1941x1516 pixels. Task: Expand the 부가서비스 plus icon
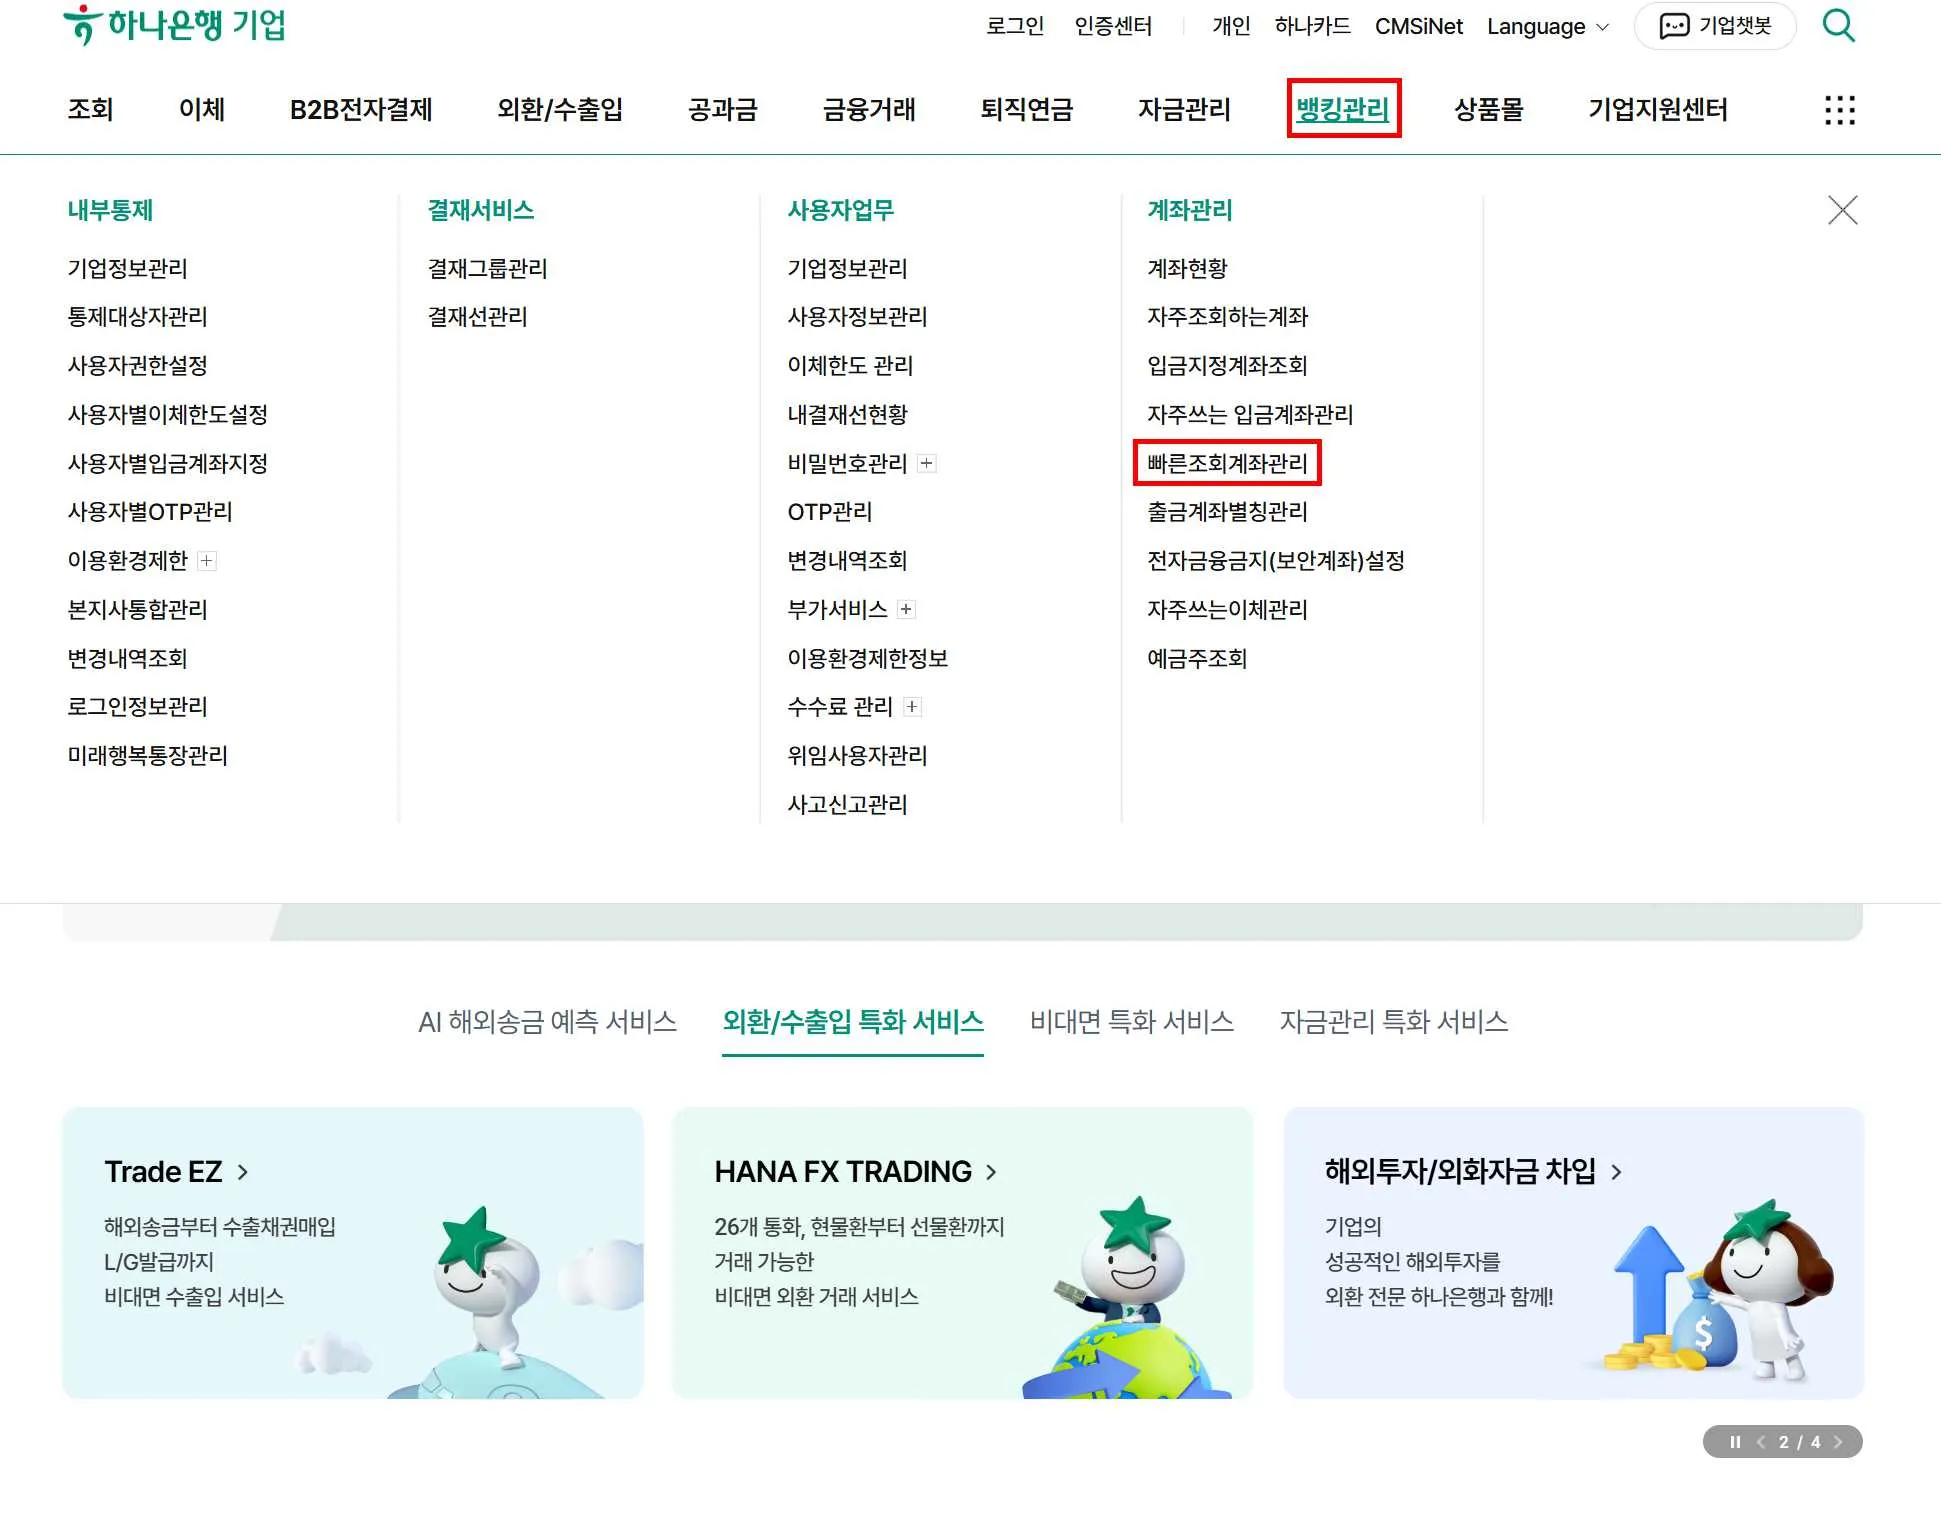tap(906, 609)
